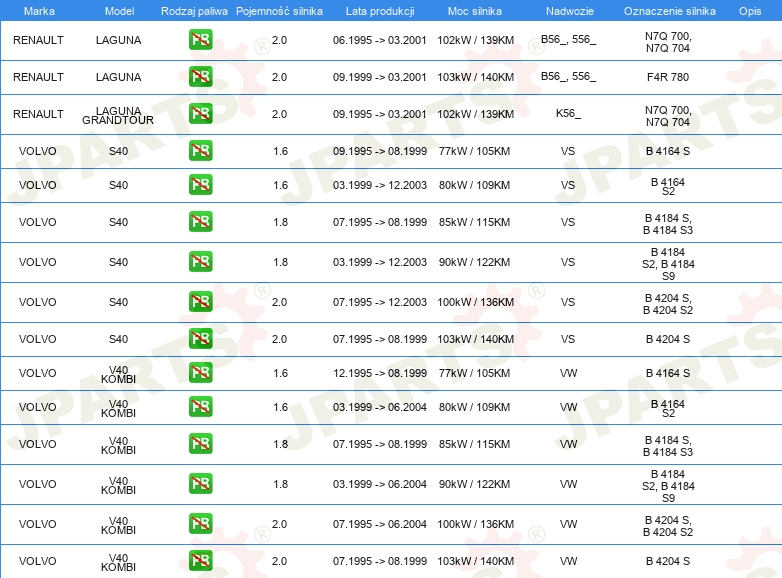Click the petrol fuel icon in the Laguna 06.1995 row
This screenshot has height=578, width=782.
[x=200, y=39]
